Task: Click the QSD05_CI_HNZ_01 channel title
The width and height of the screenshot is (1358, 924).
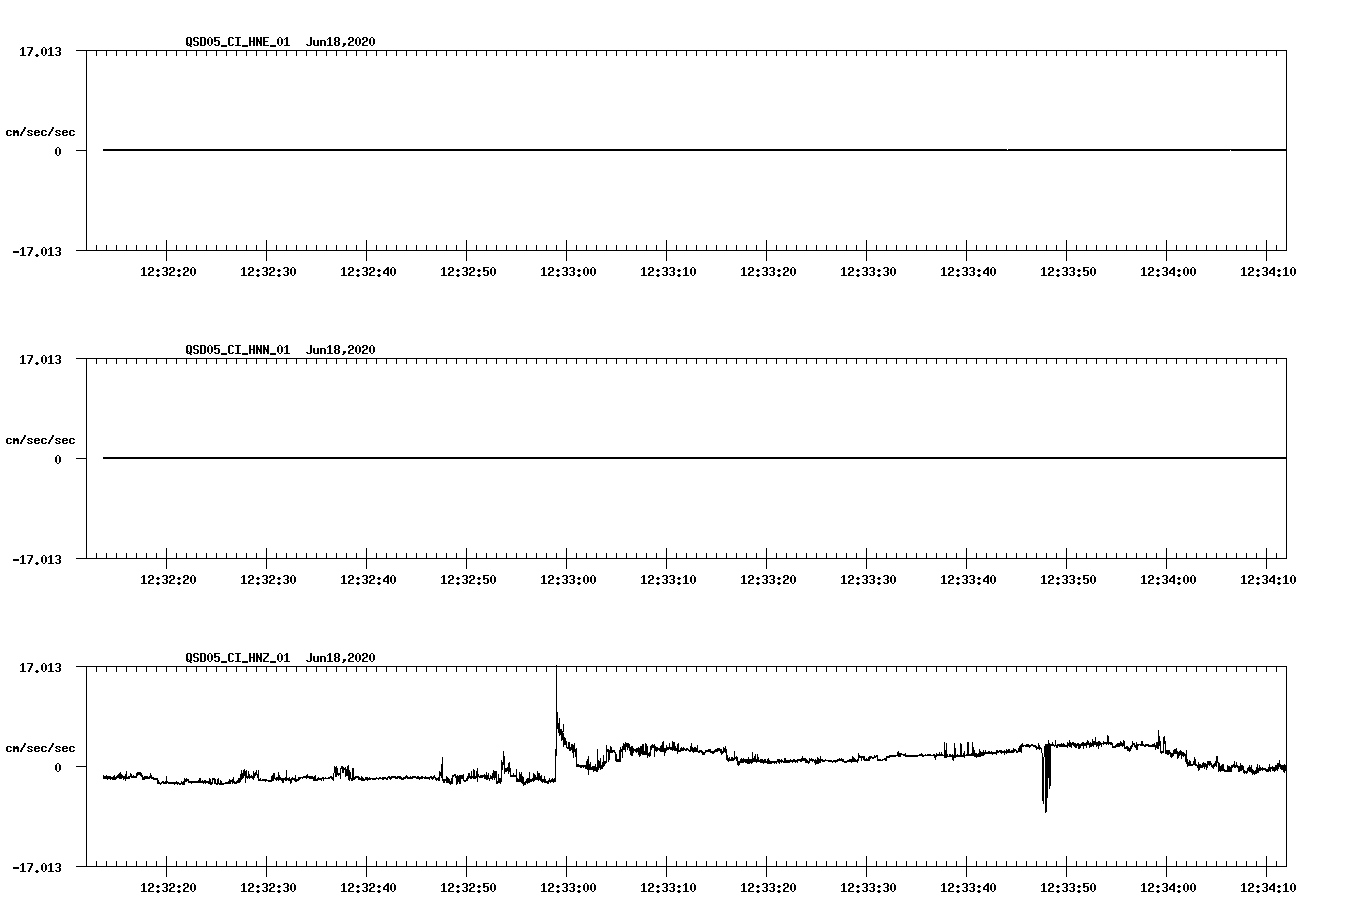Action: (x=237, y=658)
